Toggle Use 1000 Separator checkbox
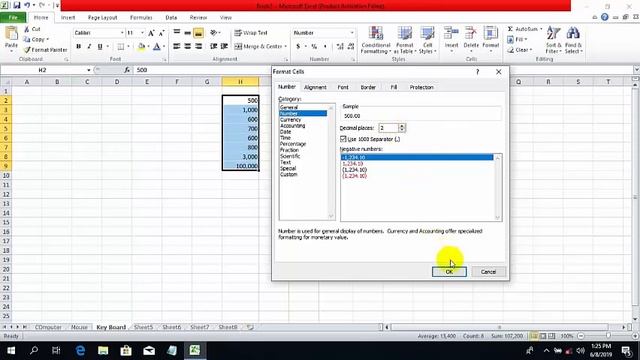Viewport: 640px width, 360px height. [343, 139]
